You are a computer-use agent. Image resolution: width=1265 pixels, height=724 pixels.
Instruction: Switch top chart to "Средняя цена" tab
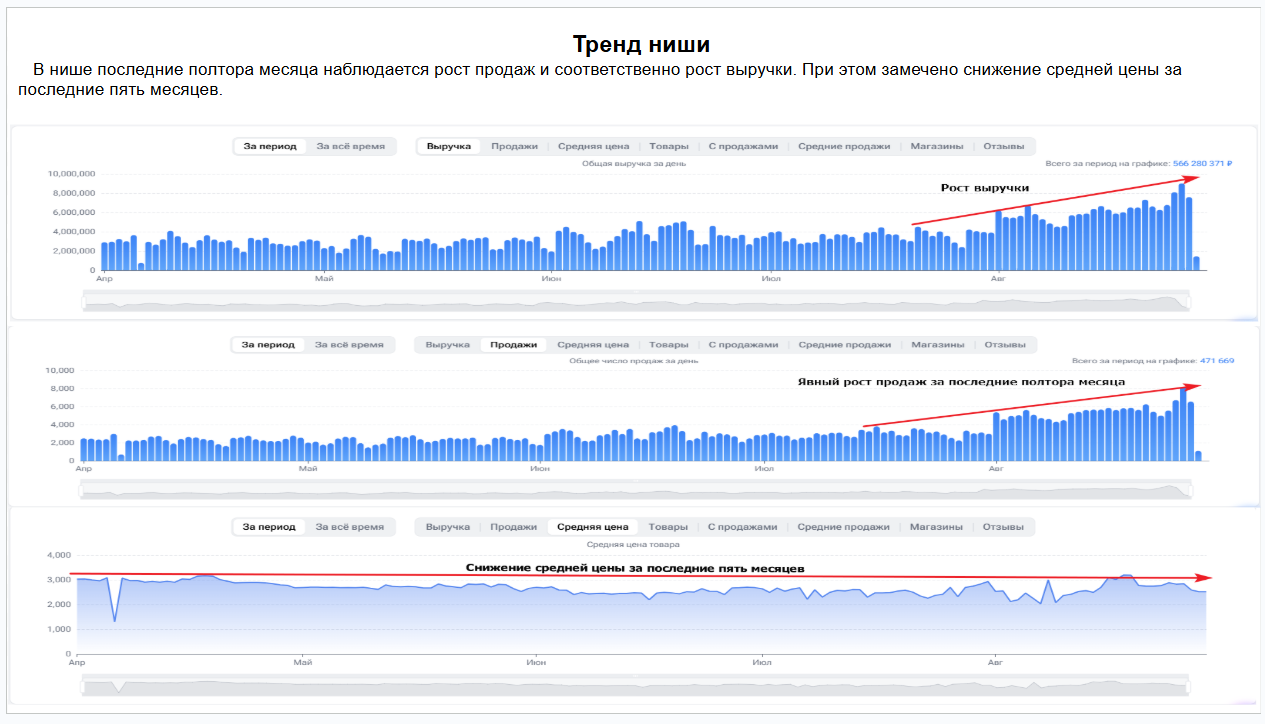coord(593,146)
